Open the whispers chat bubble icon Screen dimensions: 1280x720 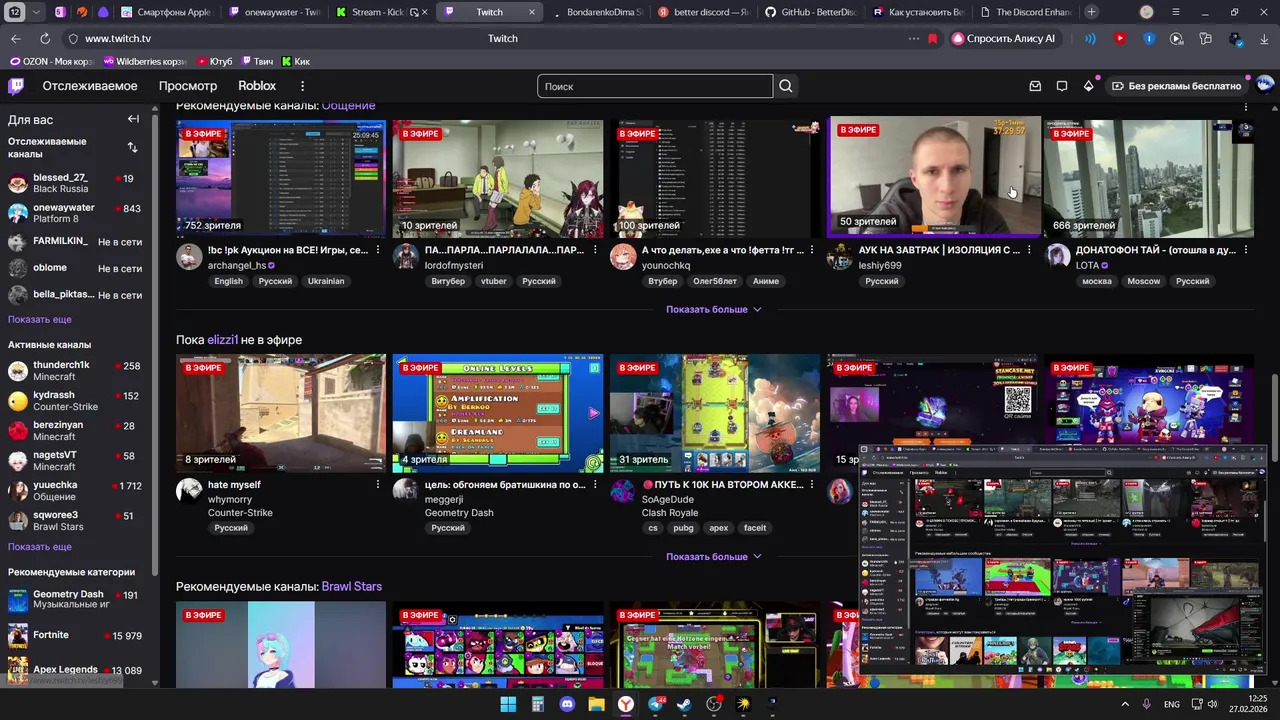[x=1062, y=86]
